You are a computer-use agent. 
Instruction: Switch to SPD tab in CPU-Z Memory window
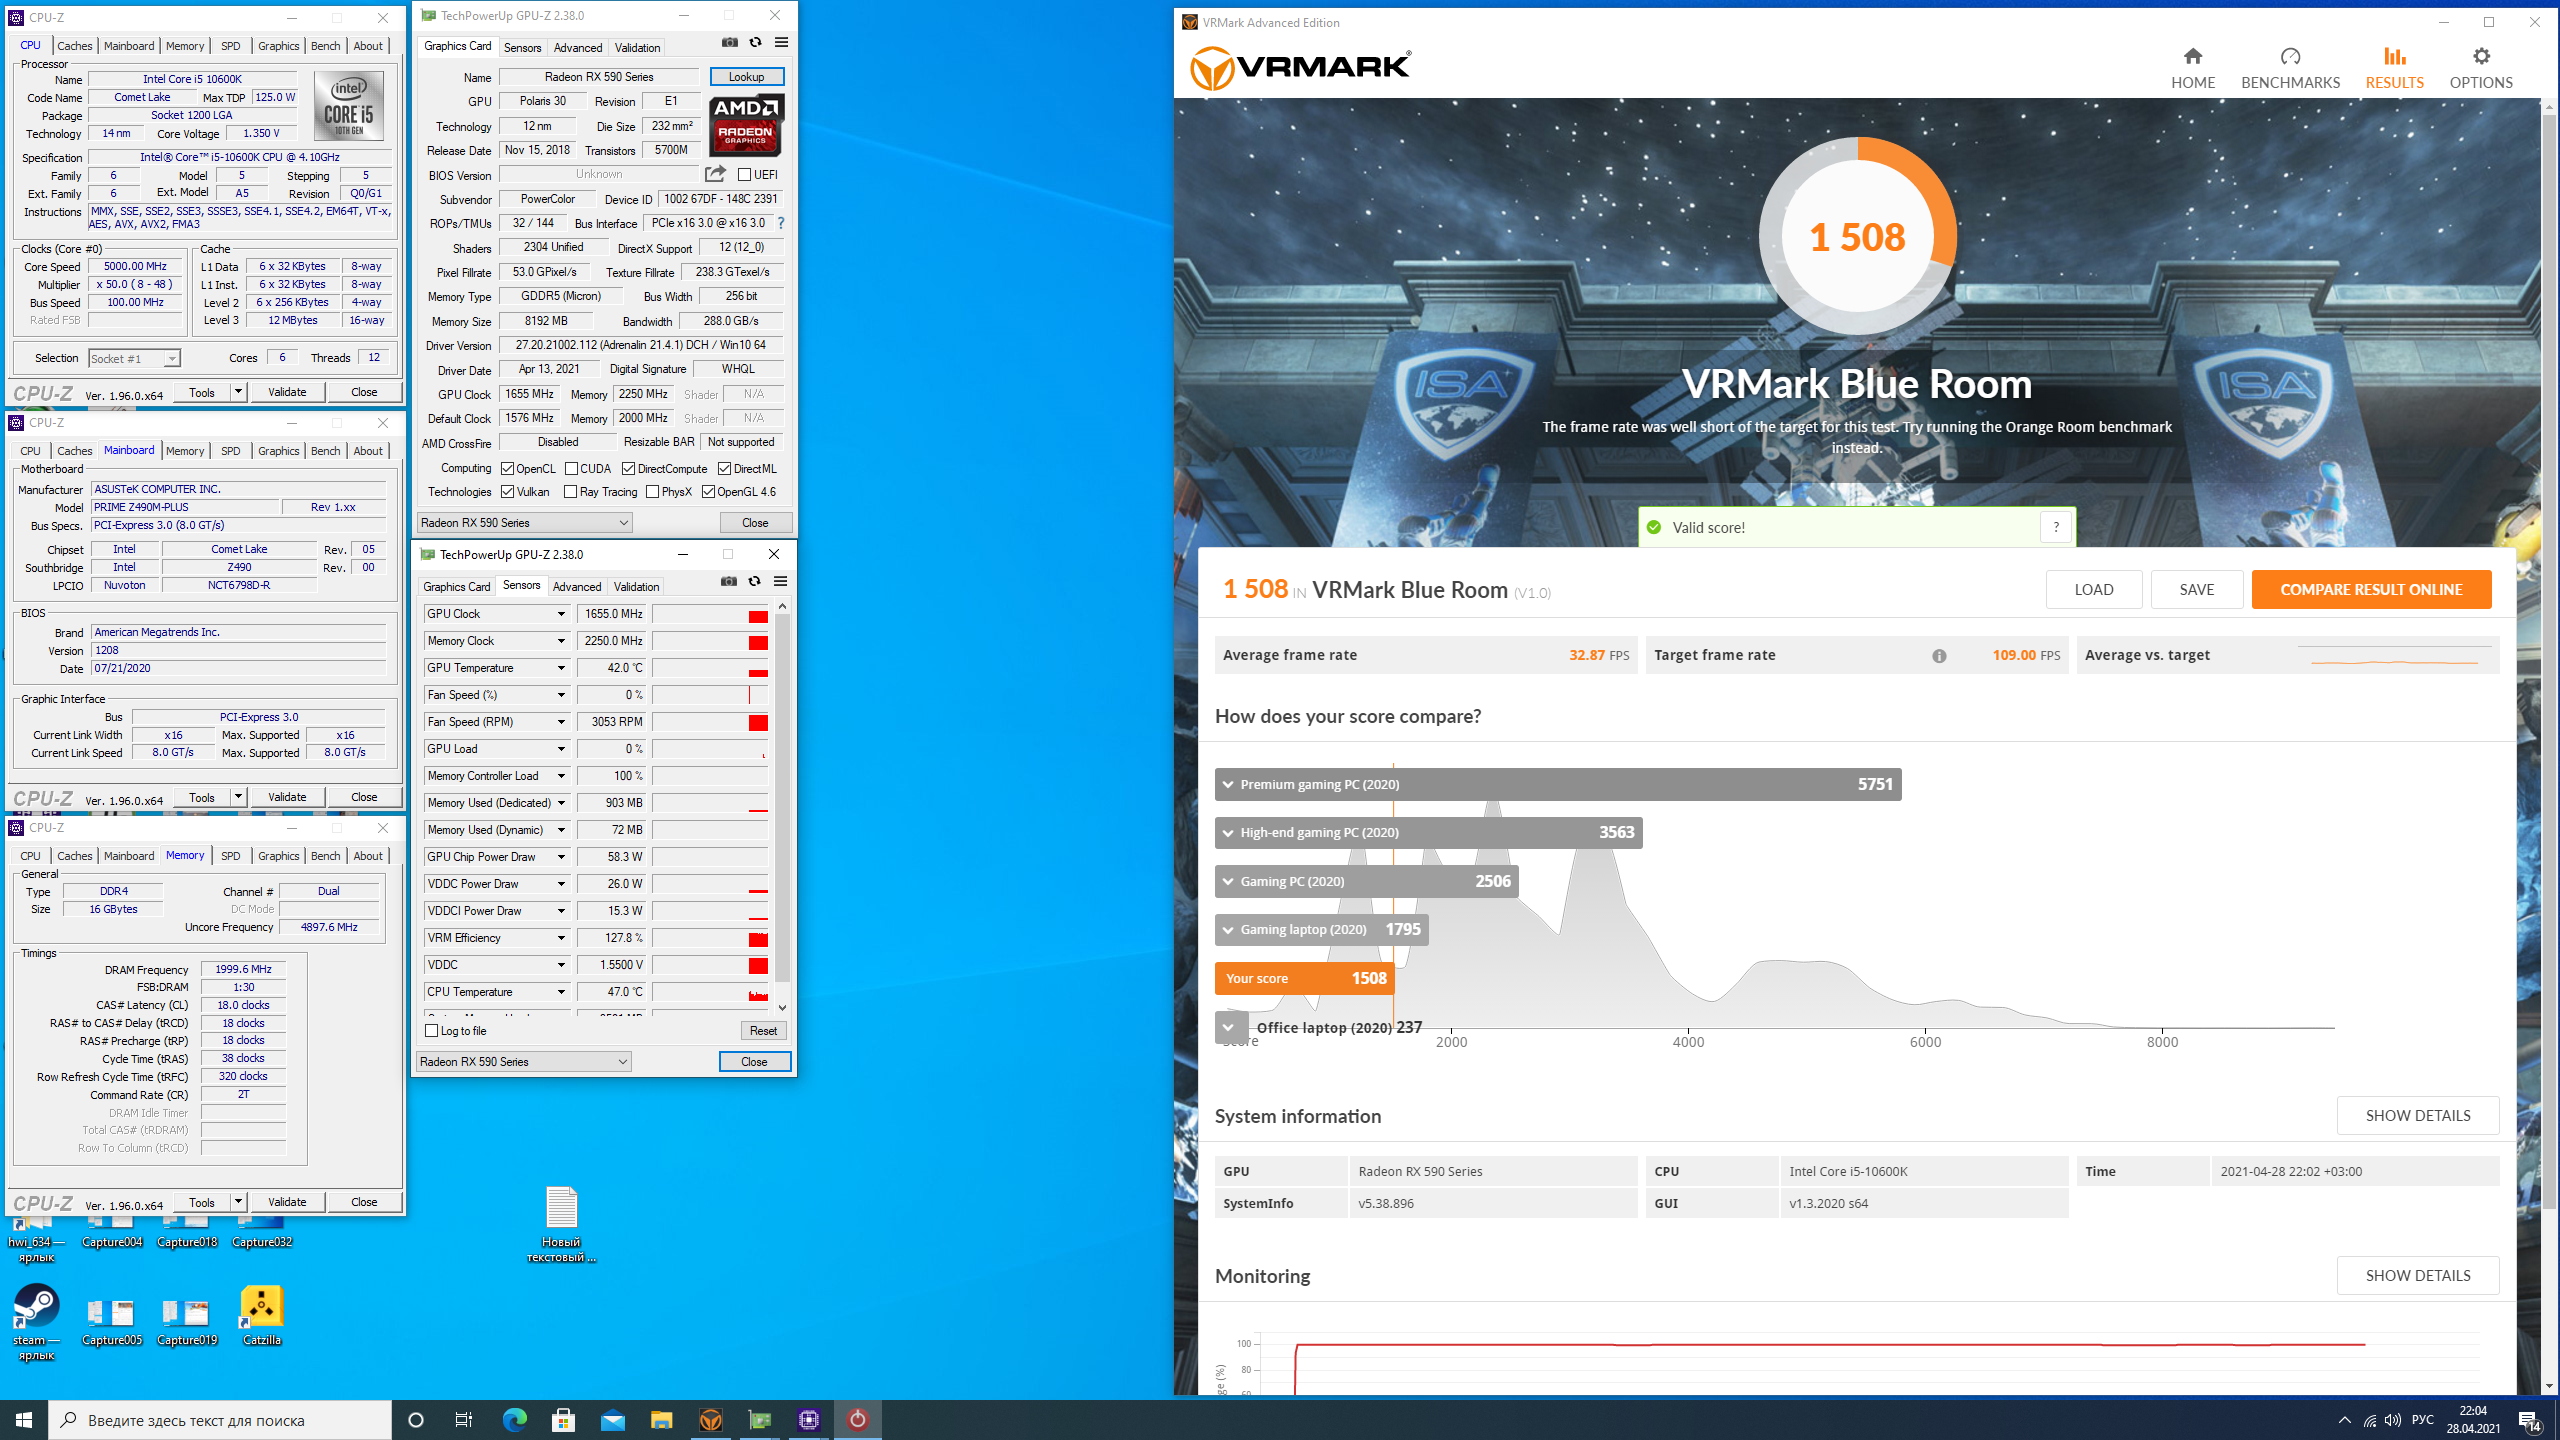pos(230,856)
